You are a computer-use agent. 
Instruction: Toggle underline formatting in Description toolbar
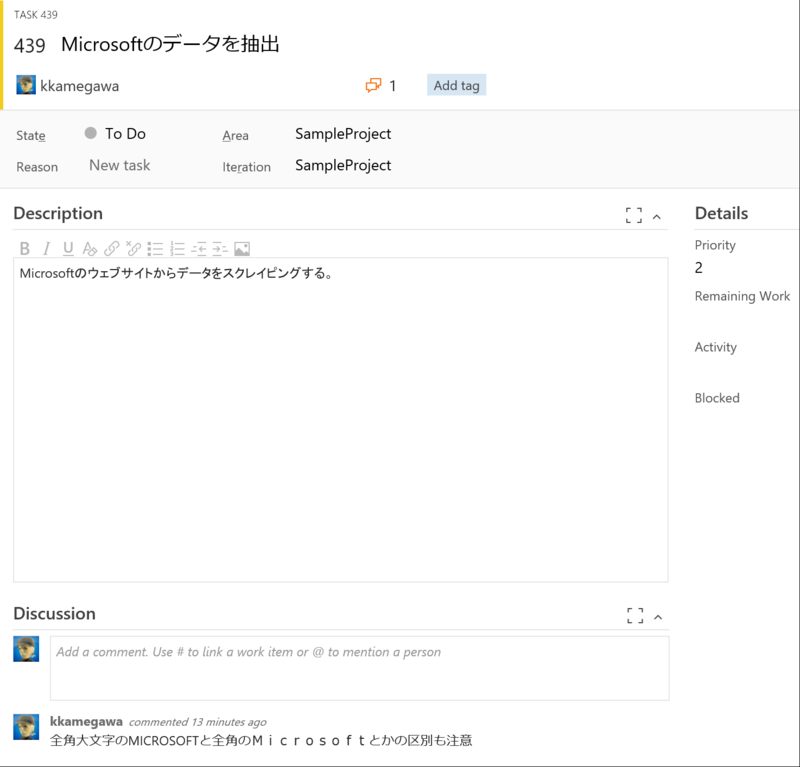pos(68,249)
